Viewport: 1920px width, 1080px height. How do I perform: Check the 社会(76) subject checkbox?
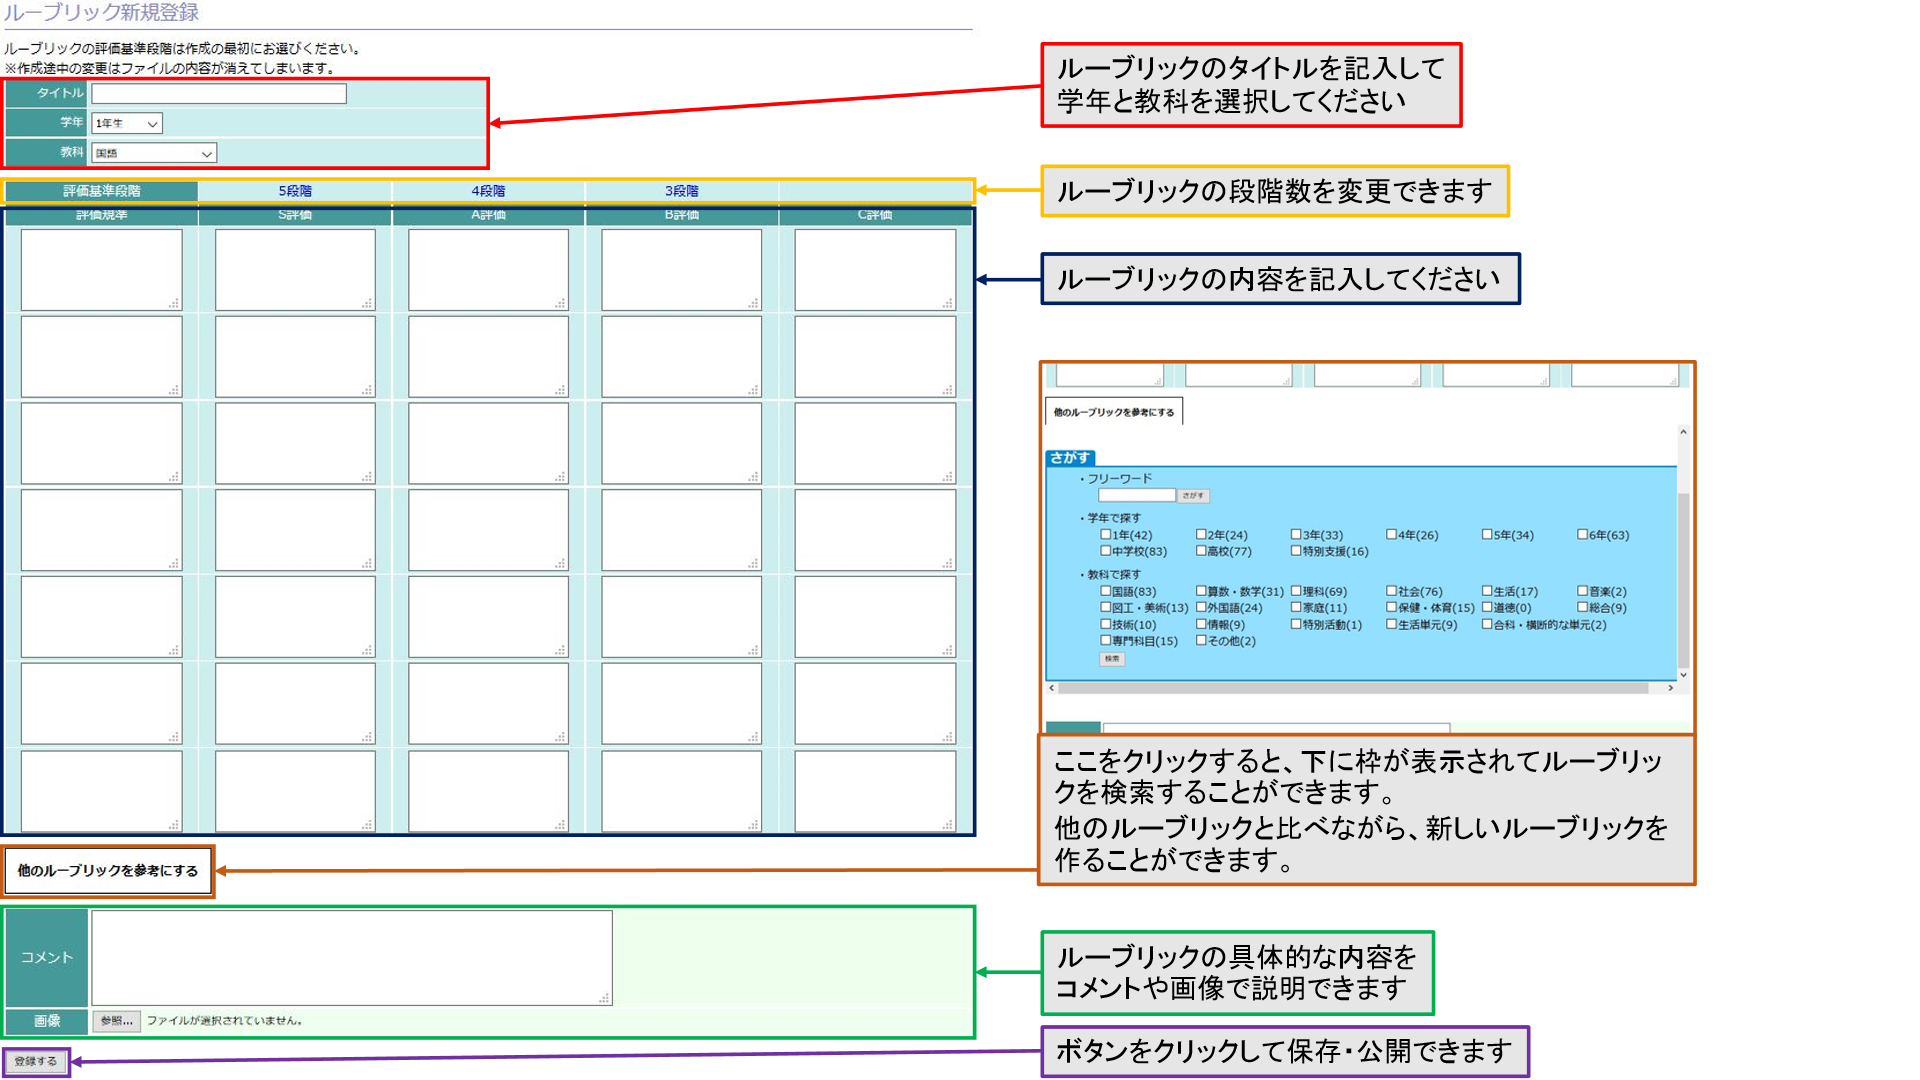[x=1391, y=591]
